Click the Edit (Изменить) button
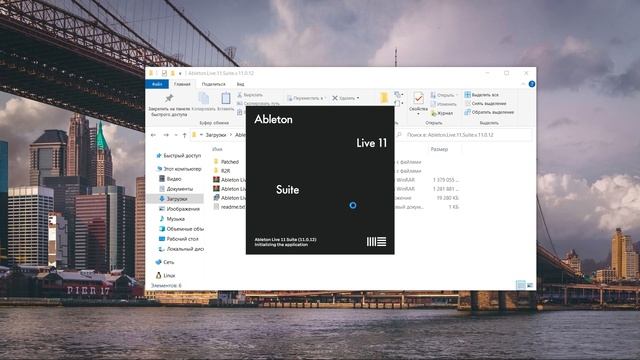The image size is (640, 360). click(x=443, y=104)
